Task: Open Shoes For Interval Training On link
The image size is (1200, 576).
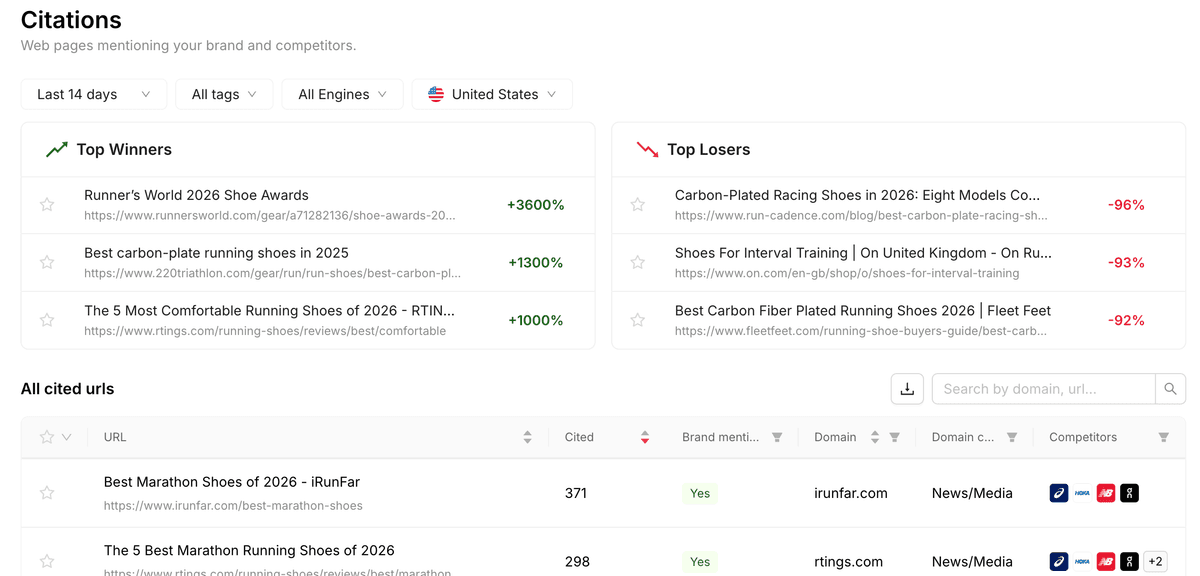Action: click(x=863, y=253)
